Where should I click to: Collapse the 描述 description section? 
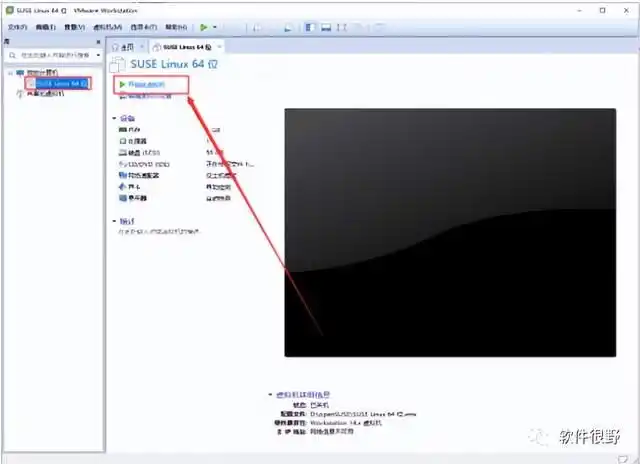click(x=114, y=221)
